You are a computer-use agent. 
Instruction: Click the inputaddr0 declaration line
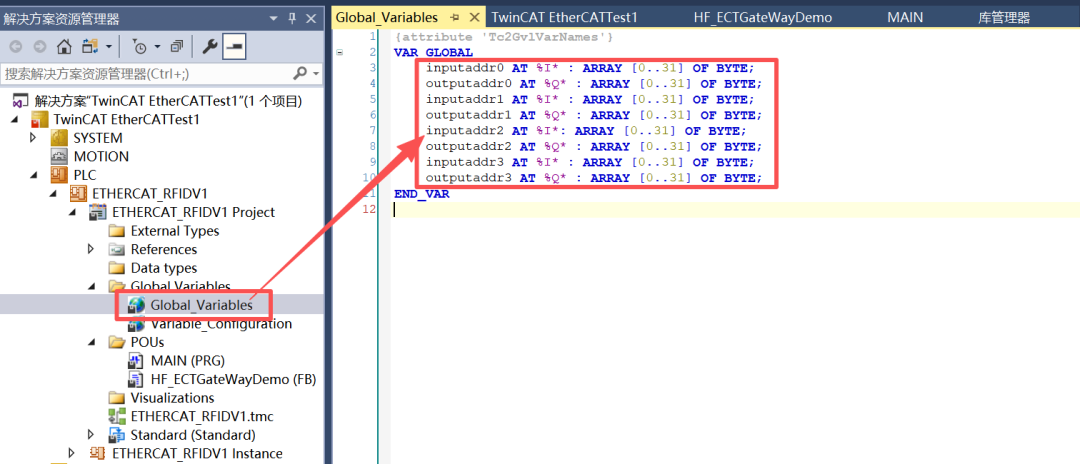[590, 67]
